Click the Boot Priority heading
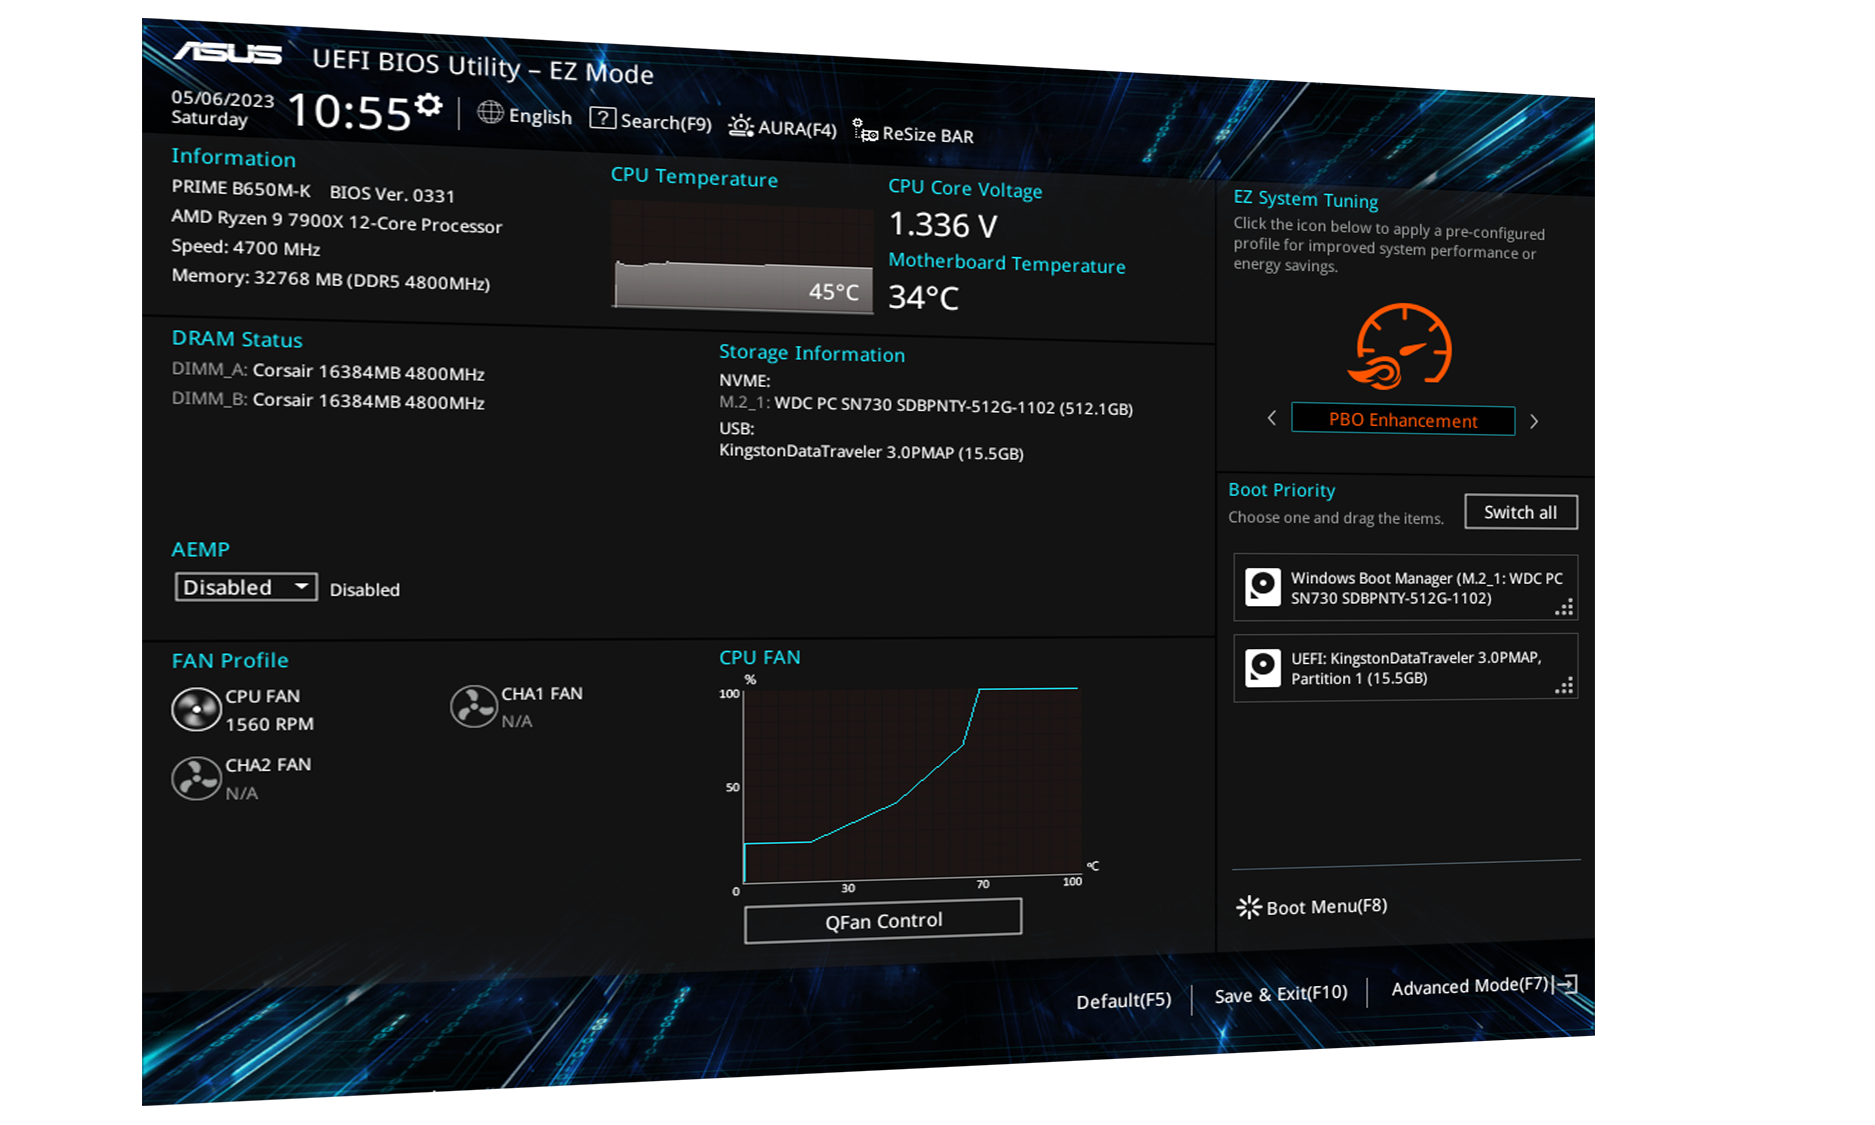Viewport: 1875px width, 1125px height. 1282,490
